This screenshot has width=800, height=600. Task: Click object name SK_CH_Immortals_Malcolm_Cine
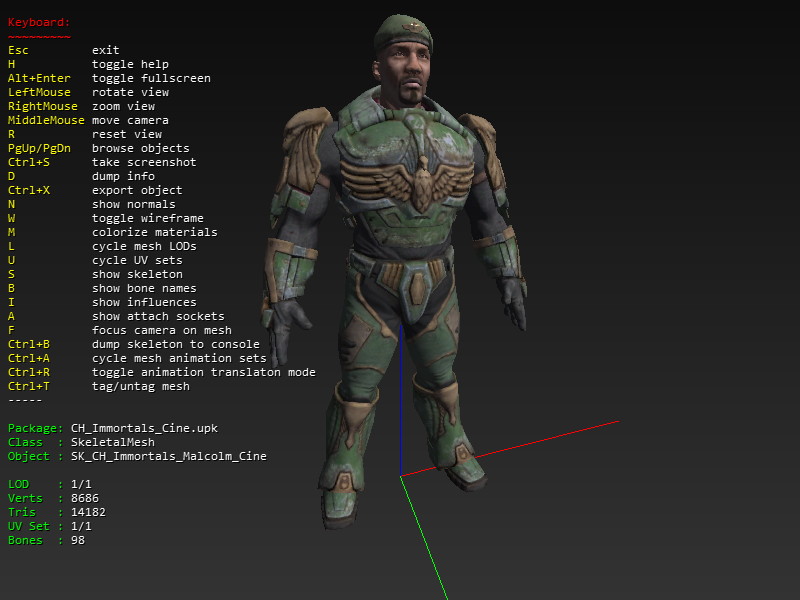(x=169, y=456)
